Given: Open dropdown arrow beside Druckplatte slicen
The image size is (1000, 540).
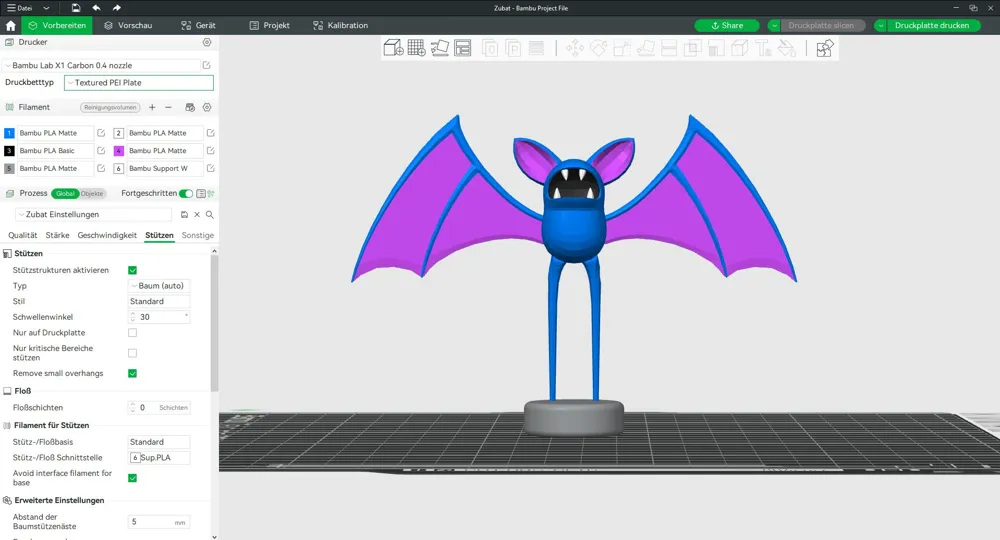Looking at the screenshot, I should [x=774, y=26].
